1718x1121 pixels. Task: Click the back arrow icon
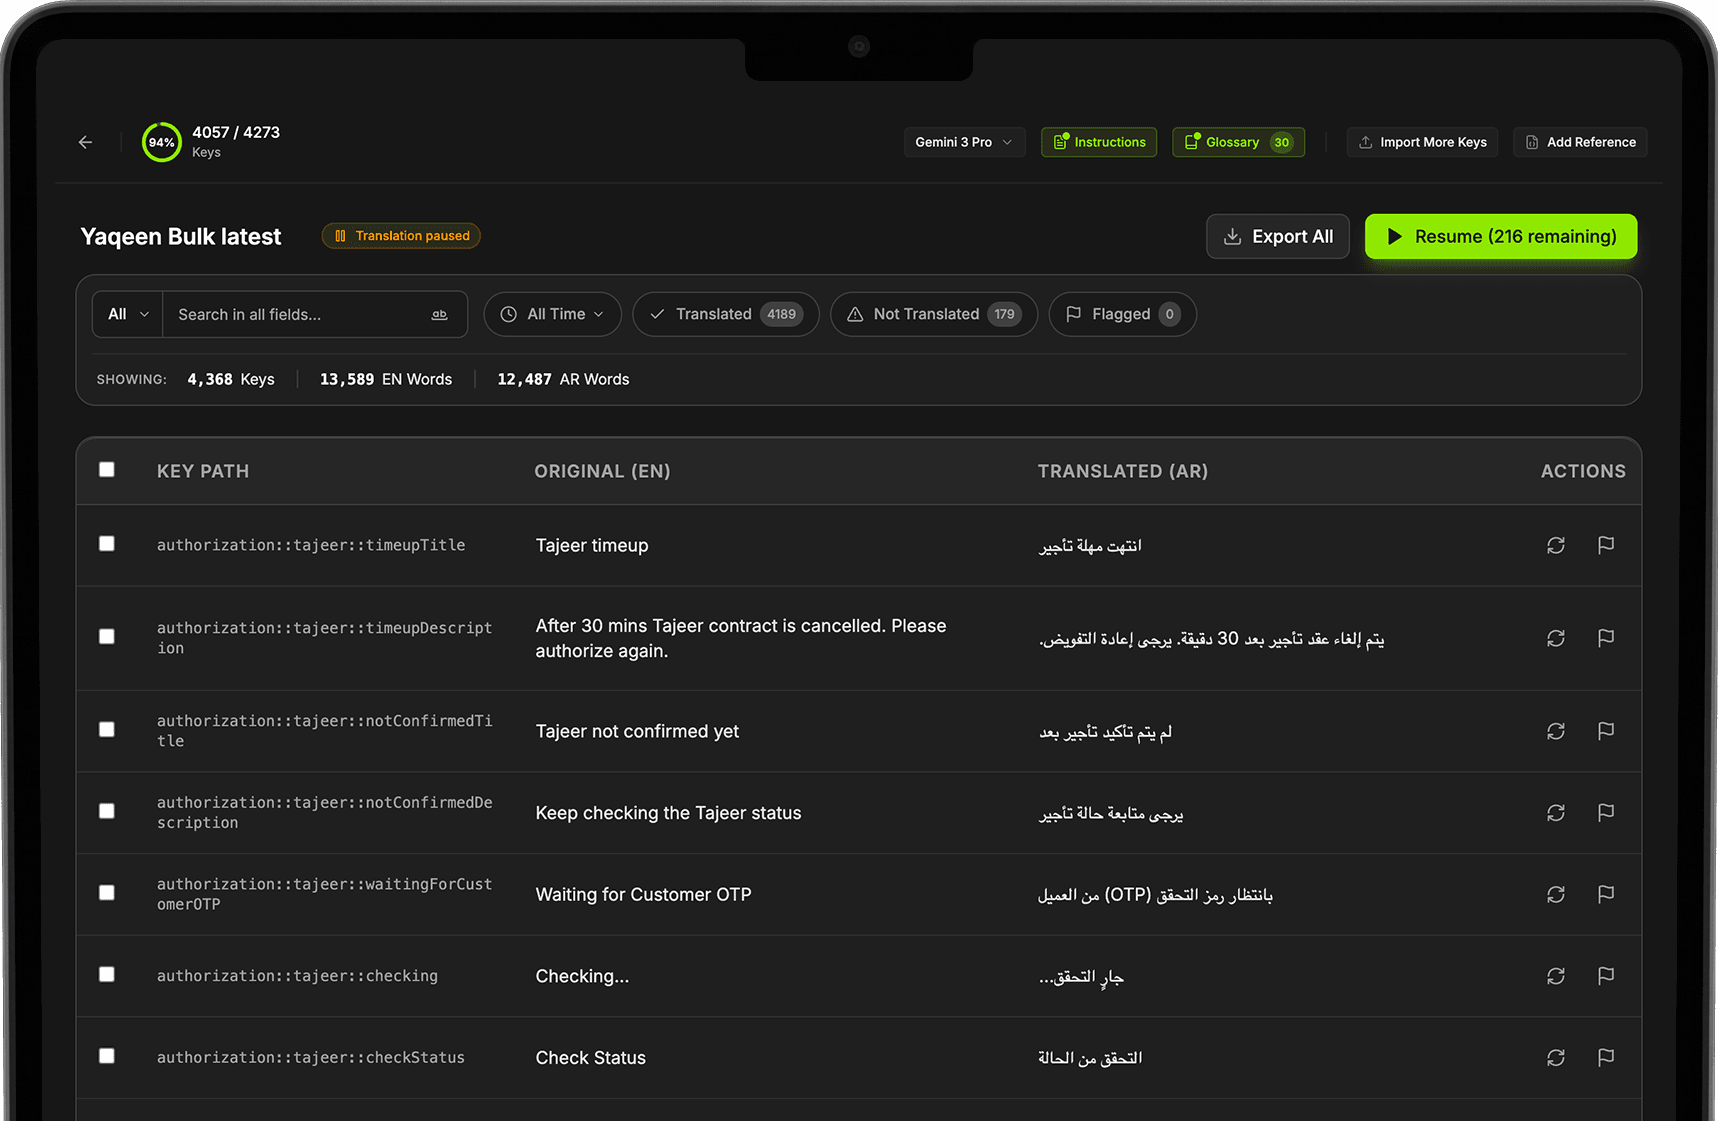pyautogui.click(x=86, y=142)
